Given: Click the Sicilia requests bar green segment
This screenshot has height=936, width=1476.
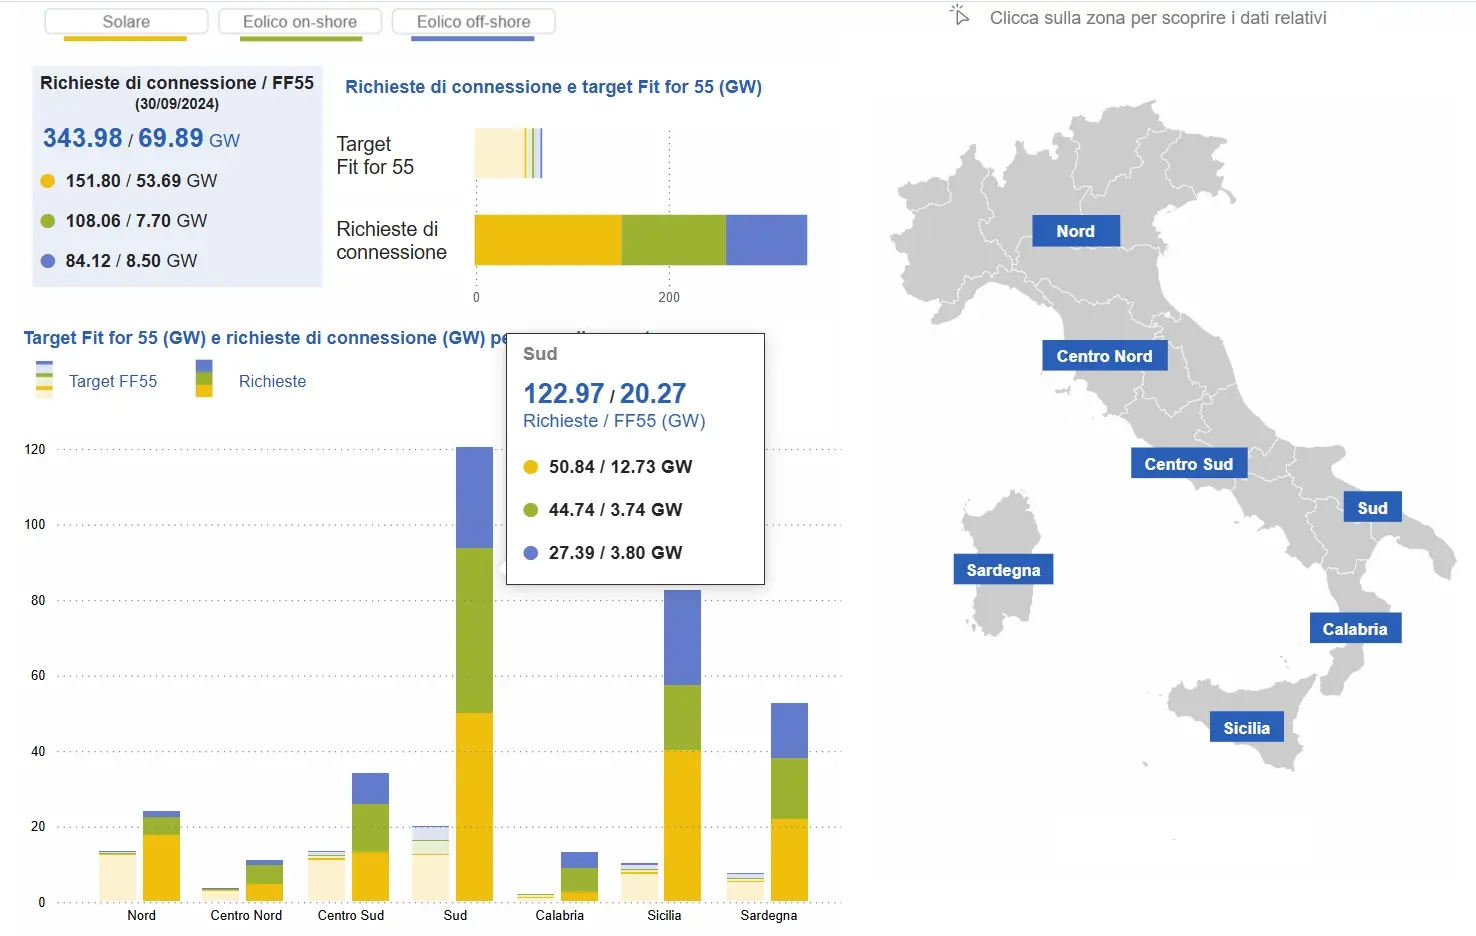Looking at the screenshot, I should point(682,718).
